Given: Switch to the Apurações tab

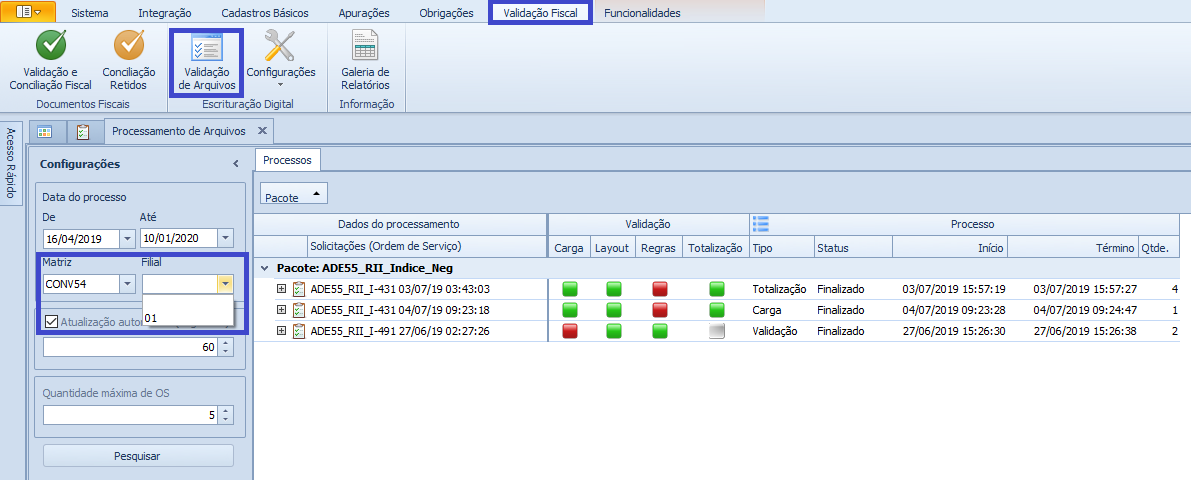Looking at the screenshot, I should click(365, 13).
